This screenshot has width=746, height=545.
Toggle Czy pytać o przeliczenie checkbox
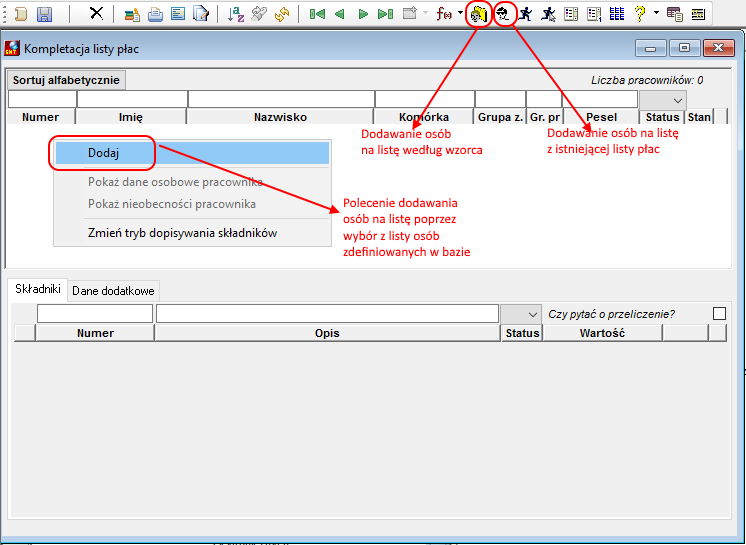719,314
